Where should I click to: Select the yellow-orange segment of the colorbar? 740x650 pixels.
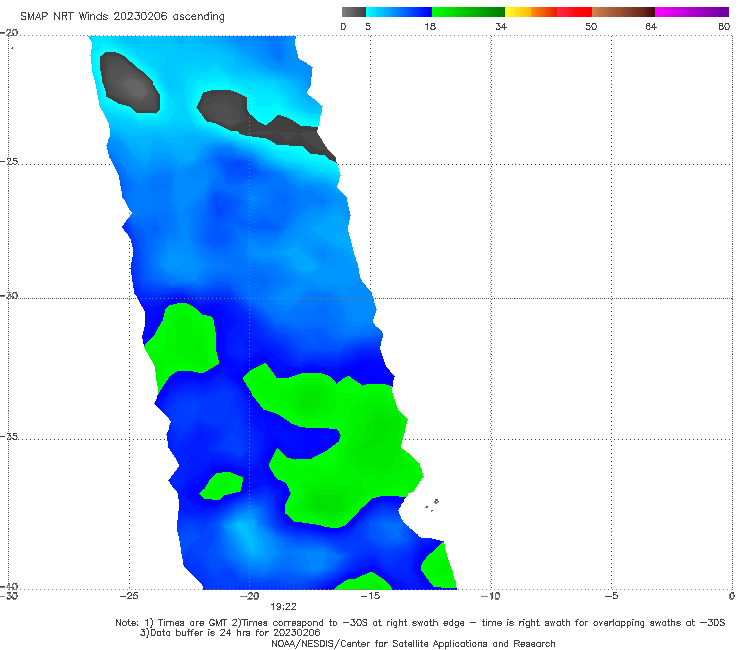(x=531, y=12)
